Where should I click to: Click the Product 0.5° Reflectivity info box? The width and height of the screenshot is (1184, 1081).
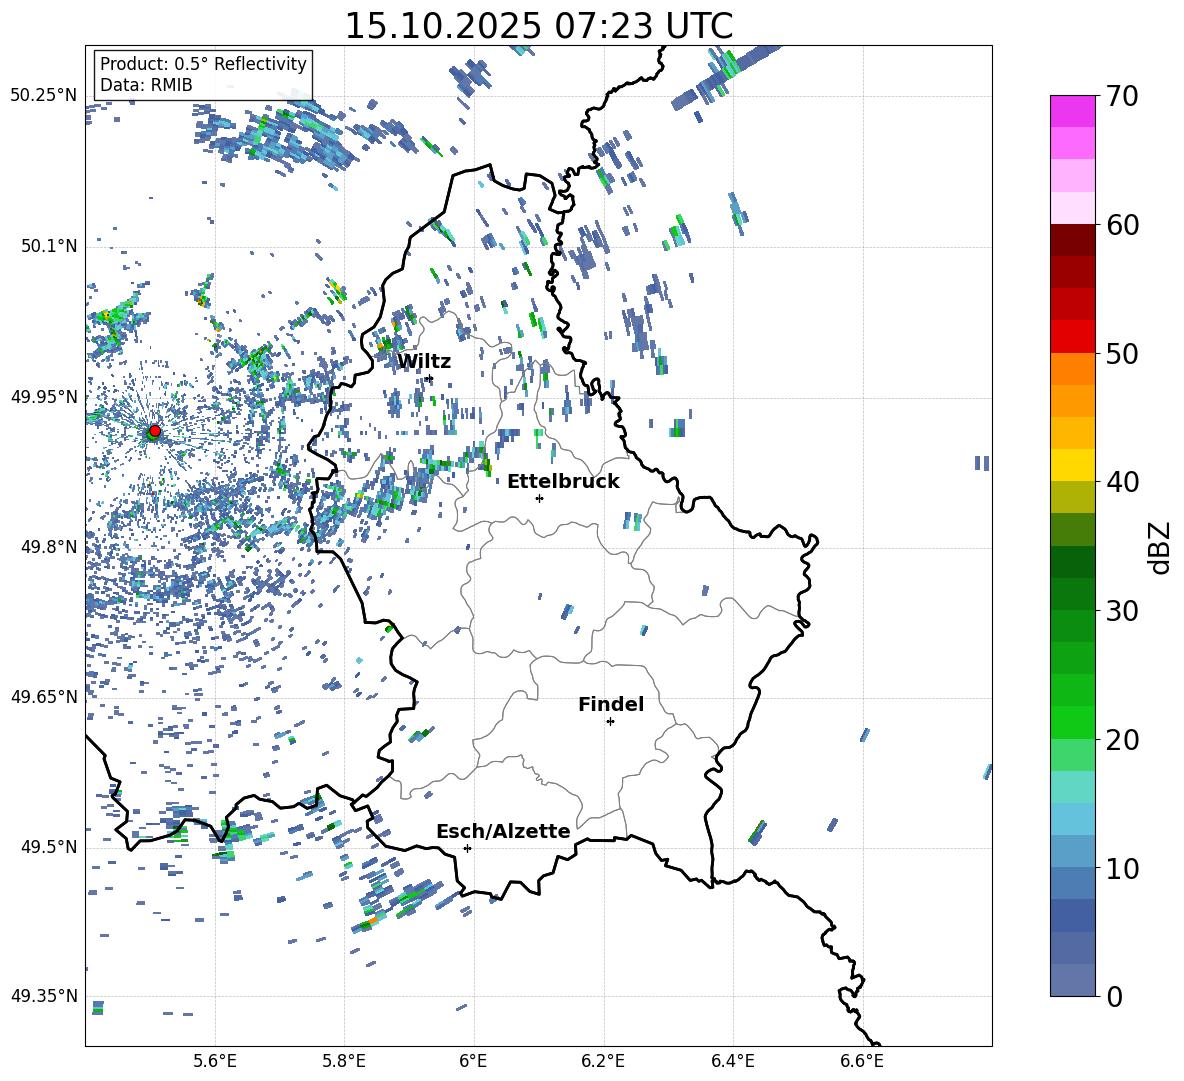point(203,75)
